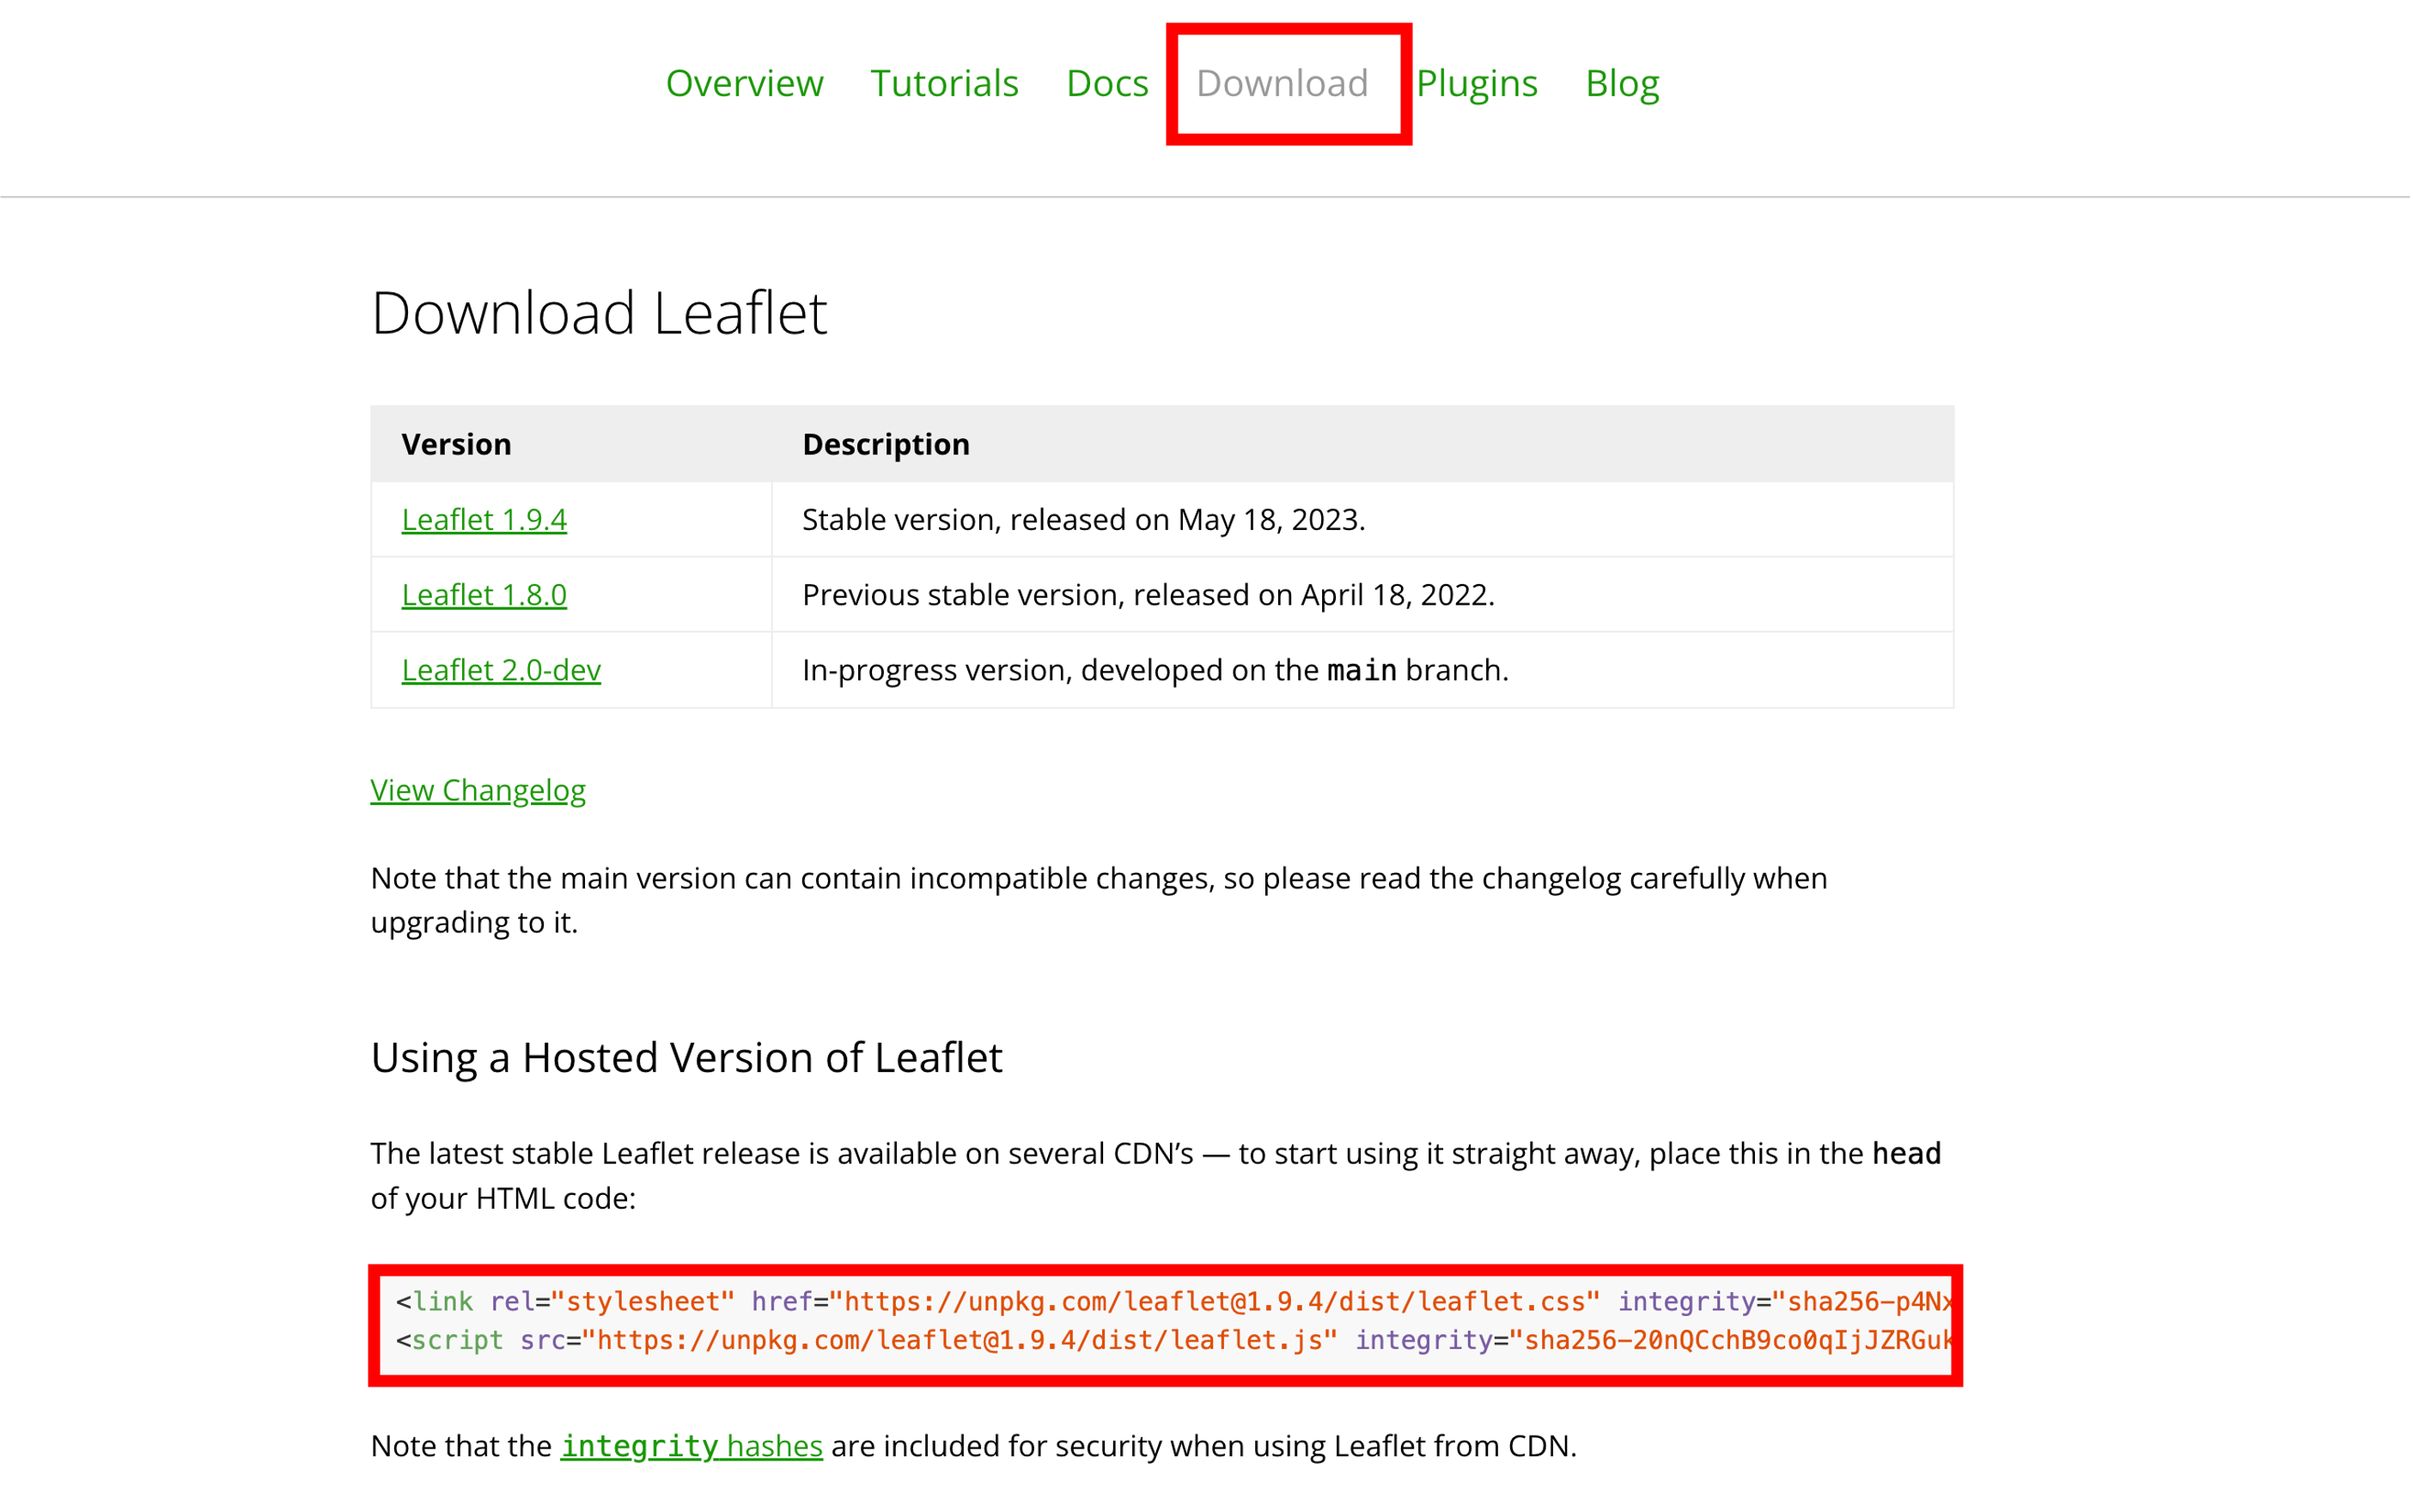Navigate to Tutorials section
The height and width of the screenshot is (1512, 2413).
[x=943, y=82]
